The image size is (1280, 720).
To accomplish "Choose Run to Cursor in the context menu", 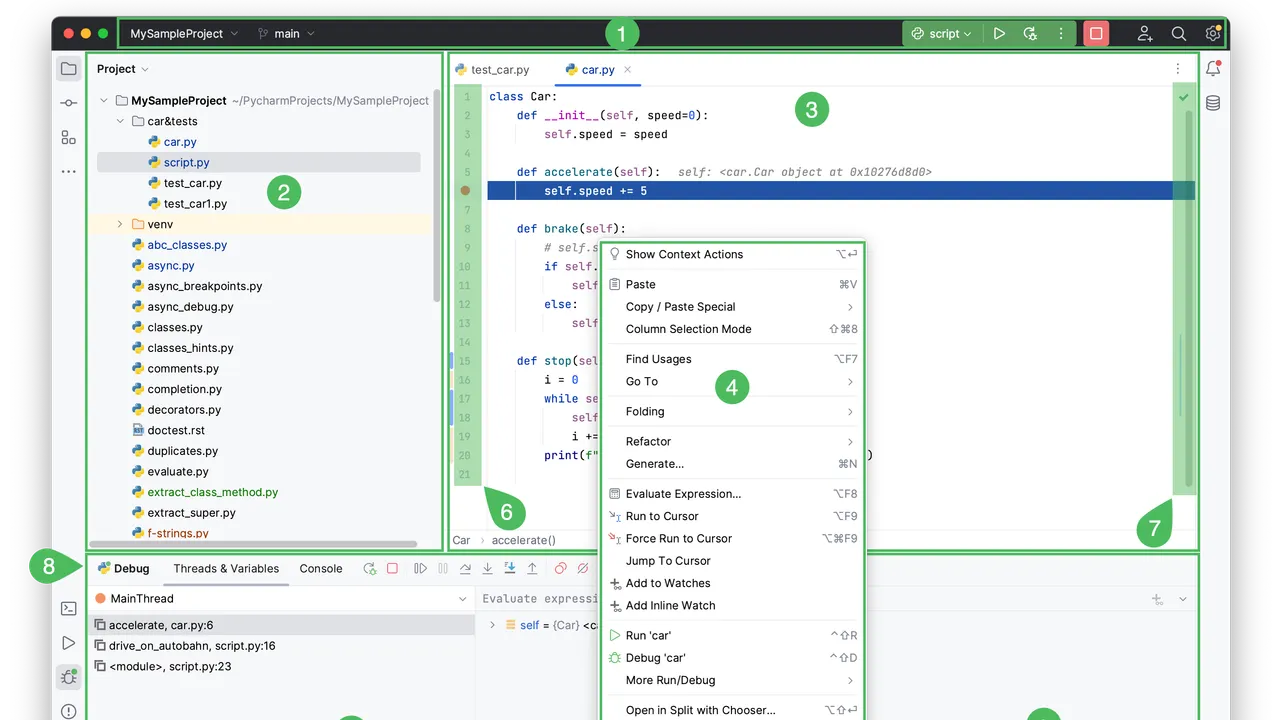I will [x=734, y=516].
